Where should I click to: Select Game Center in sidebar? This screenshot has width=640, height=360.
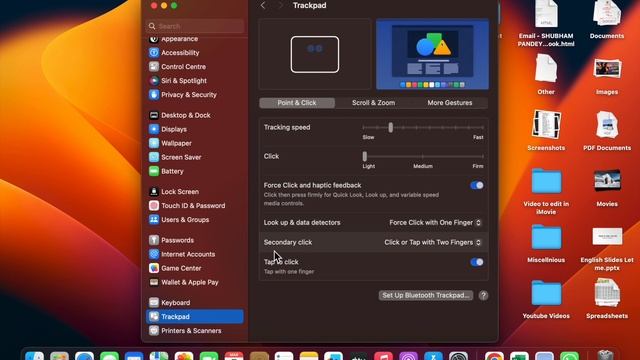(176, 268)
